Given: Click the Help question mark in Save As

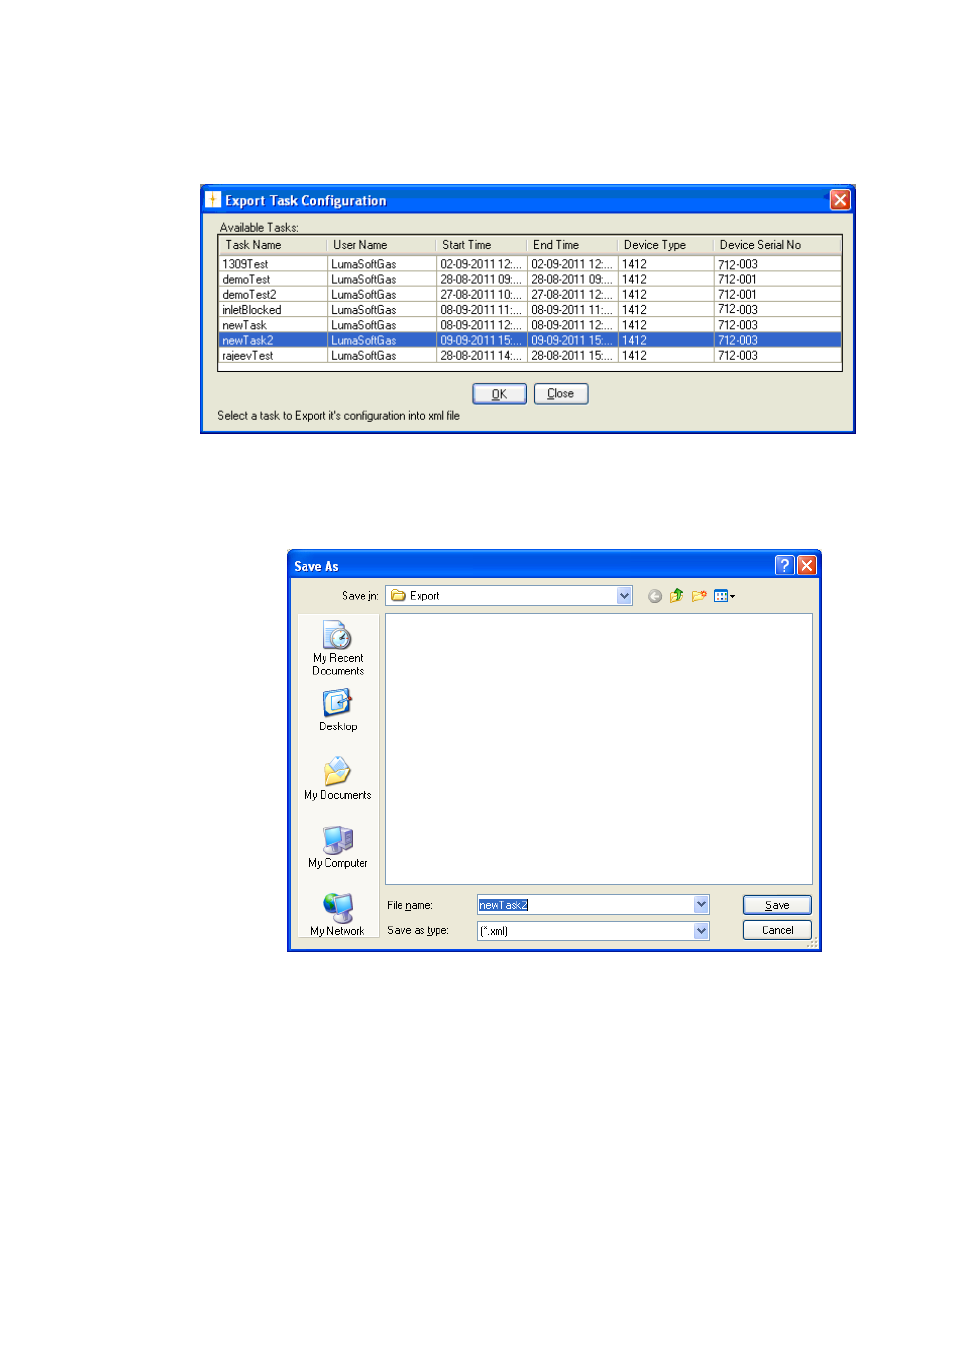Looking at the screenshot, I should click(x=785, y=565).
